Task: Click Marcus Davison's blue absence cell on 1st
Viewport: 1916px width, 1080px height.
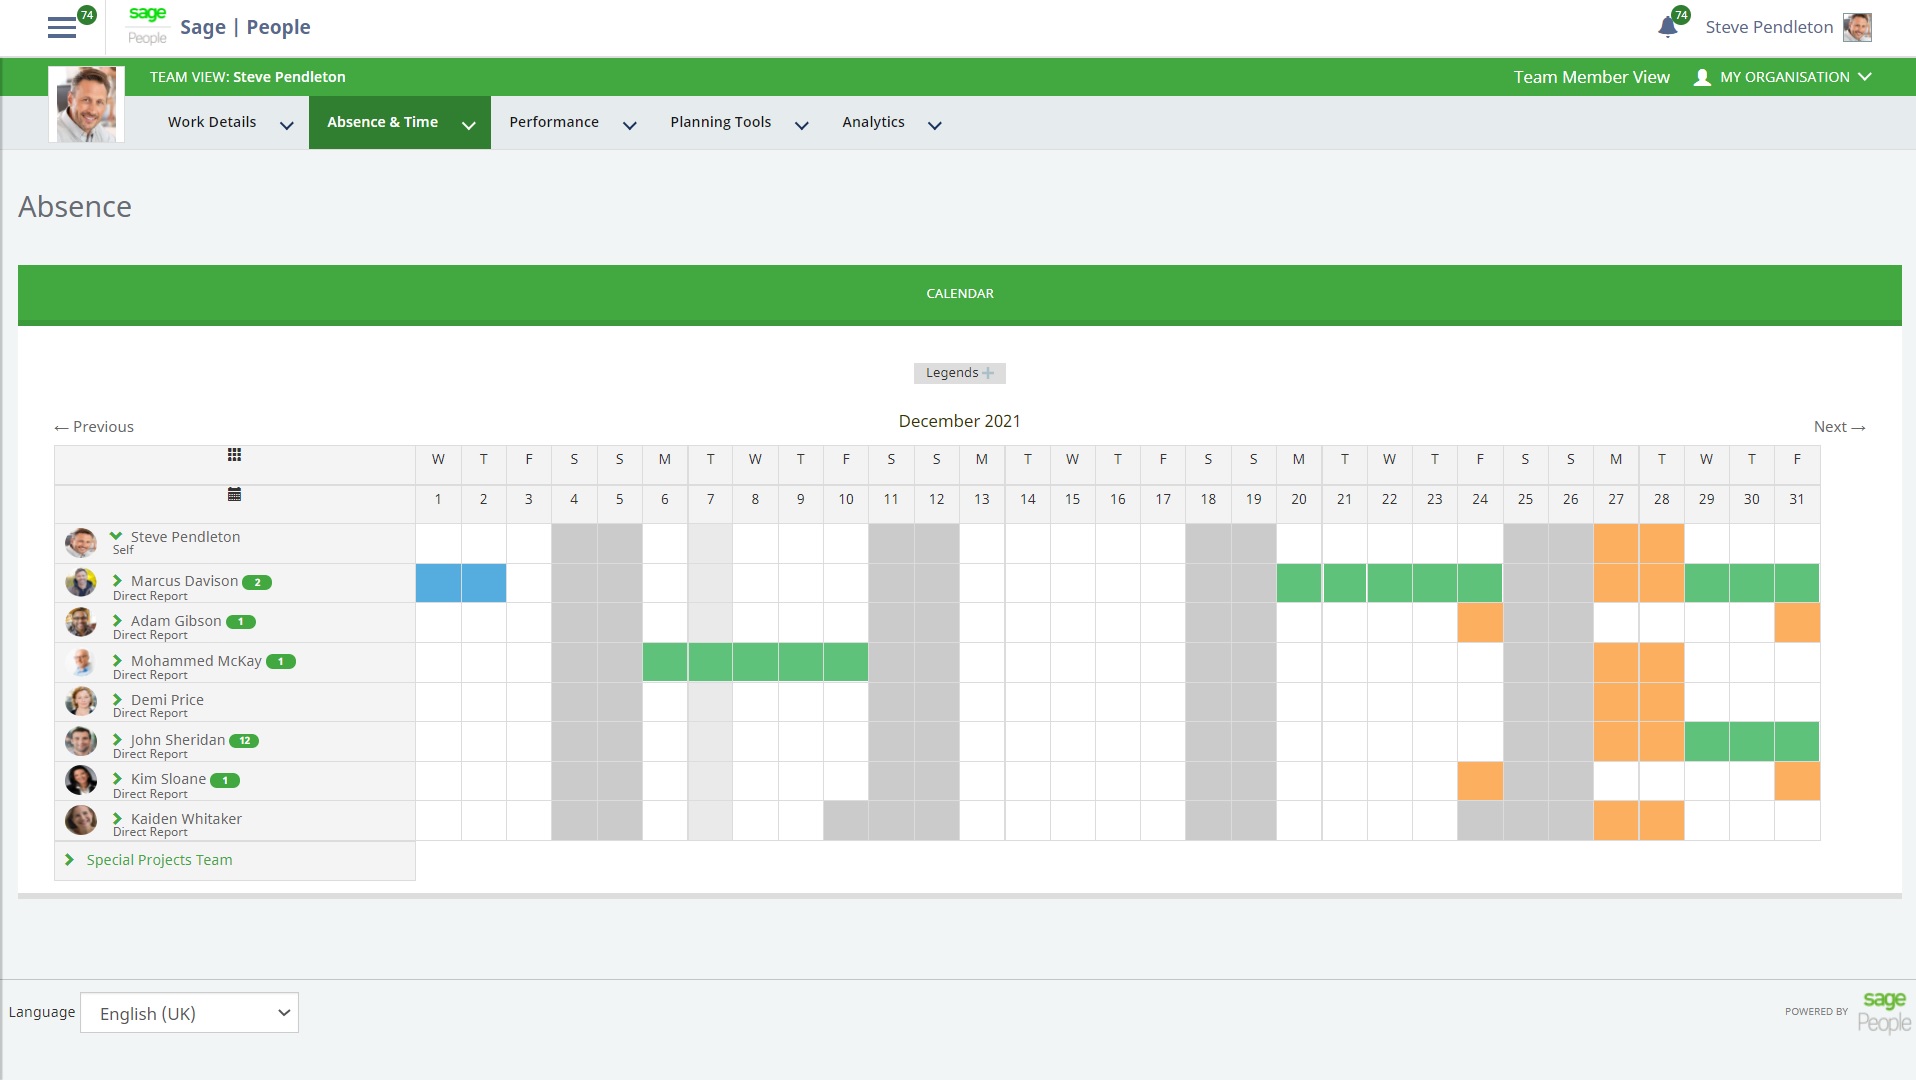Action: click(438, 583)
